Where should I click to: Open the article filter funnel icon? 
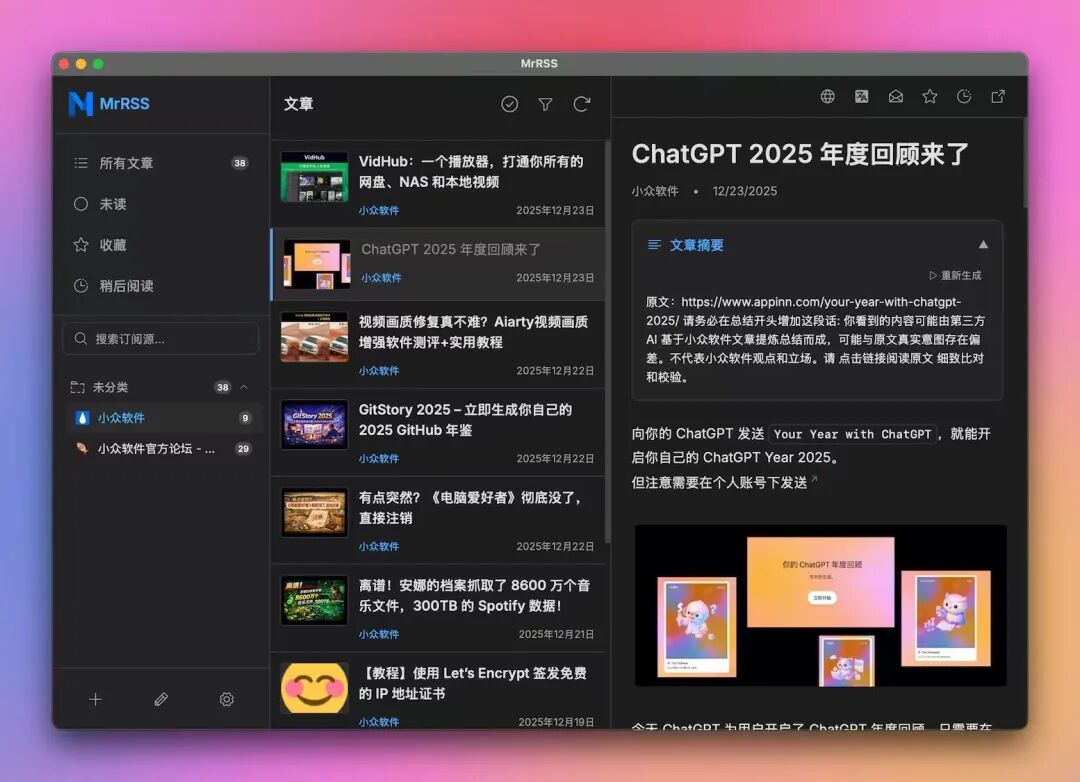coord(546,104)
